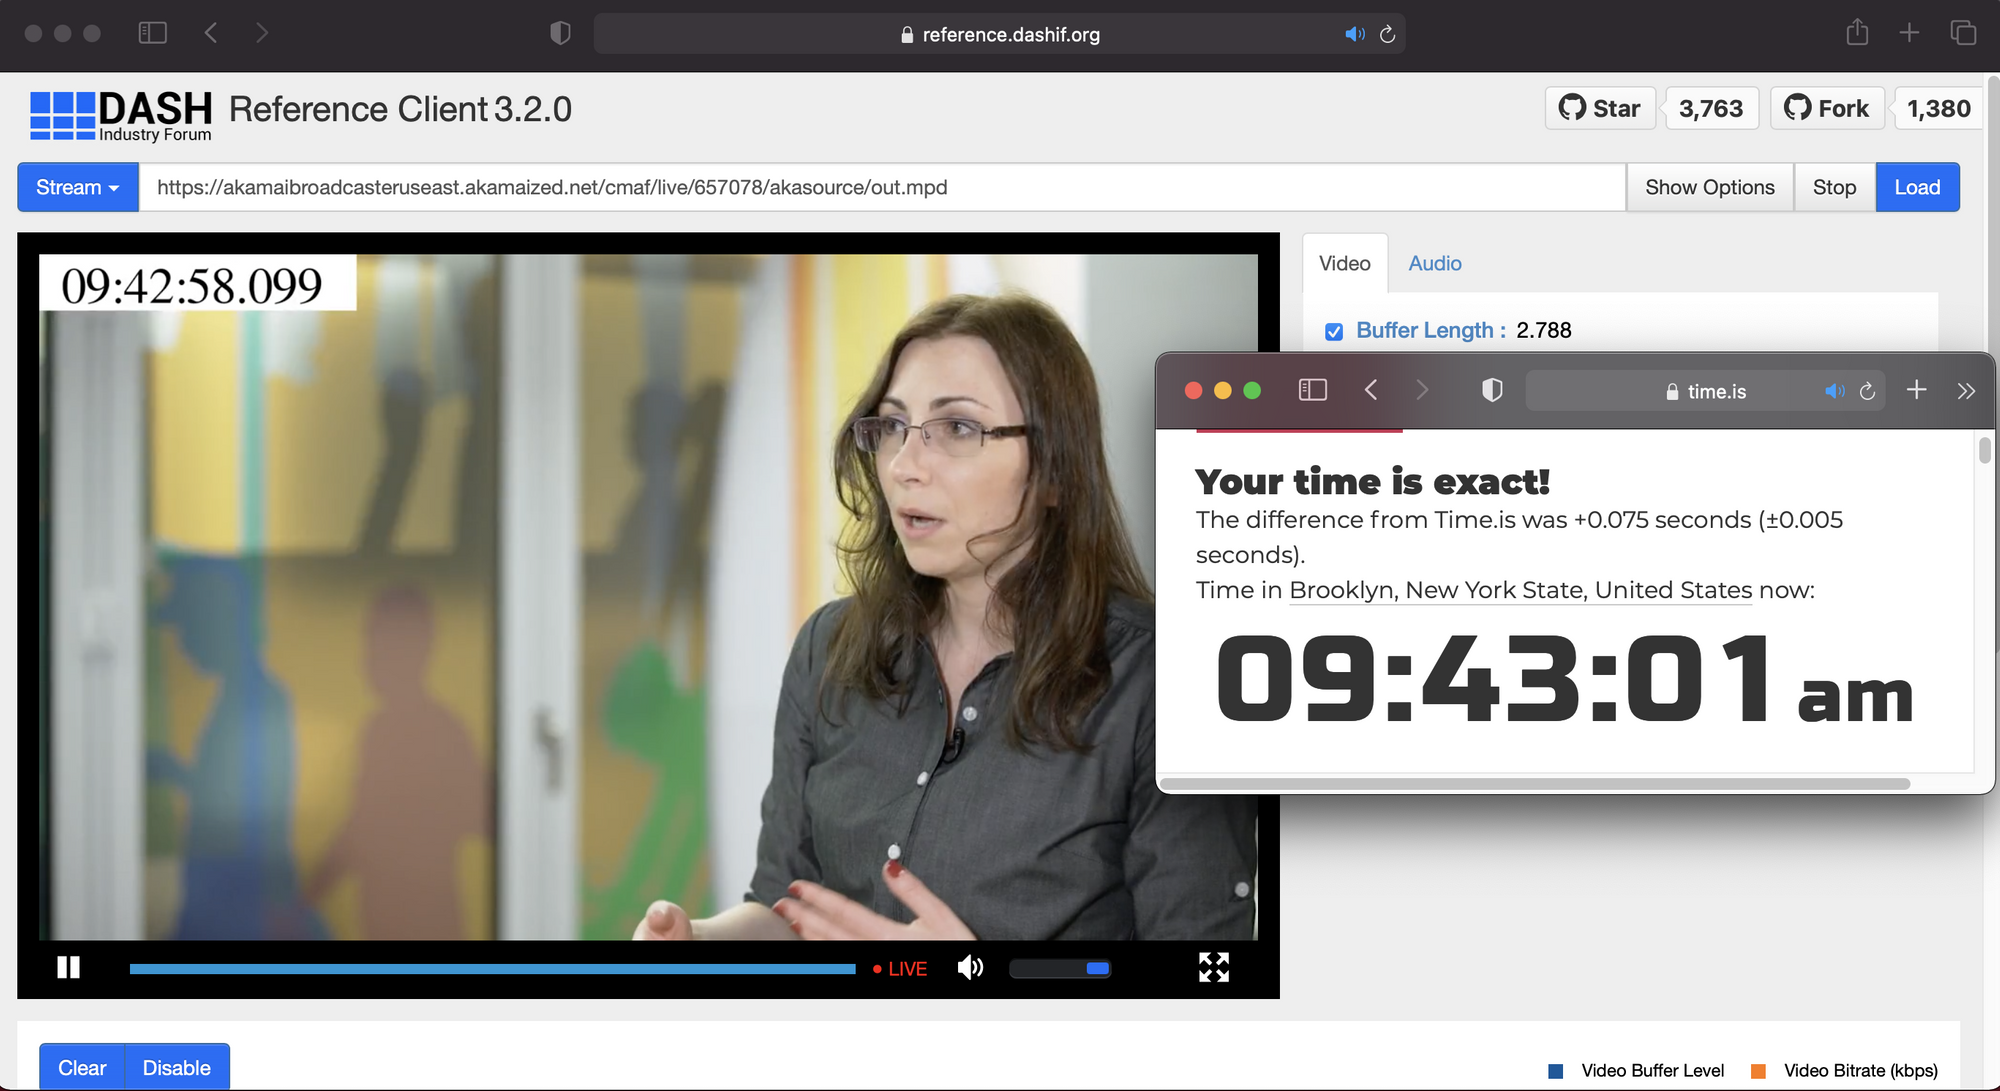The height and width of the screenshot is (1091, 2000).
Task: Zoom the time.is window with green button
Action: click(x=1252, y=390)
